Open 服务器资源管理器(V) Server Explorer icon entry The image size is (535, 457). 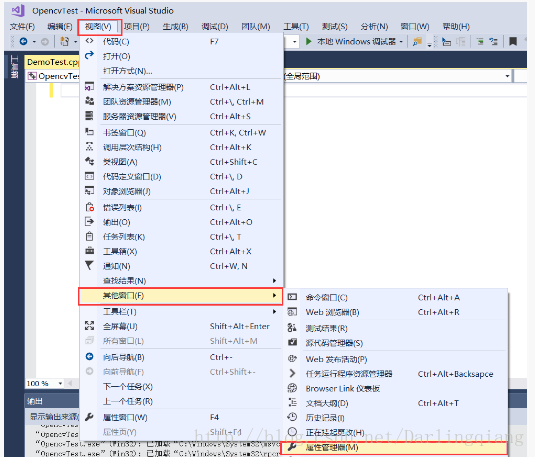pos(181,116)
